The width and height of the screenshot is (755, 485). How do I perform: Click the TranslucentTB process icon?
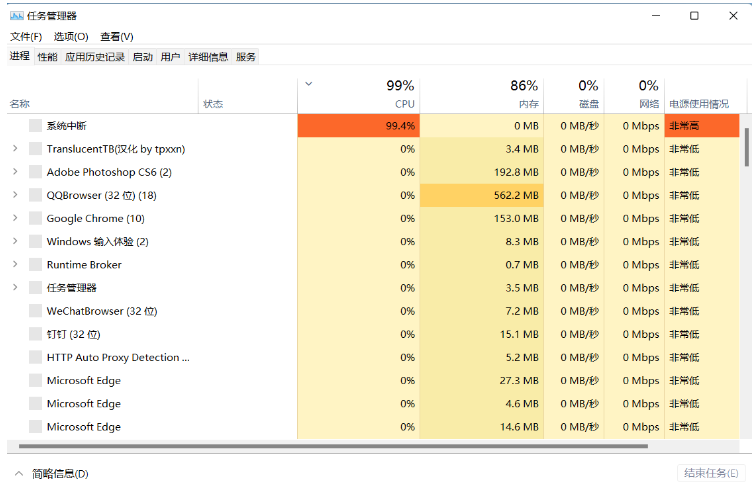35,149
